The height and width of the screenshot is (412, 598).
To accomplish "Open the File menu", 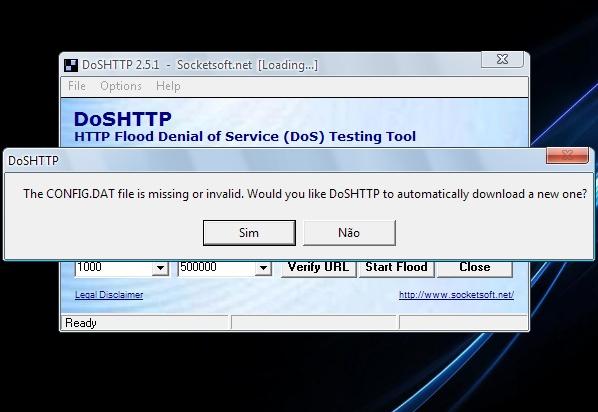I will [x=77, y=86].
